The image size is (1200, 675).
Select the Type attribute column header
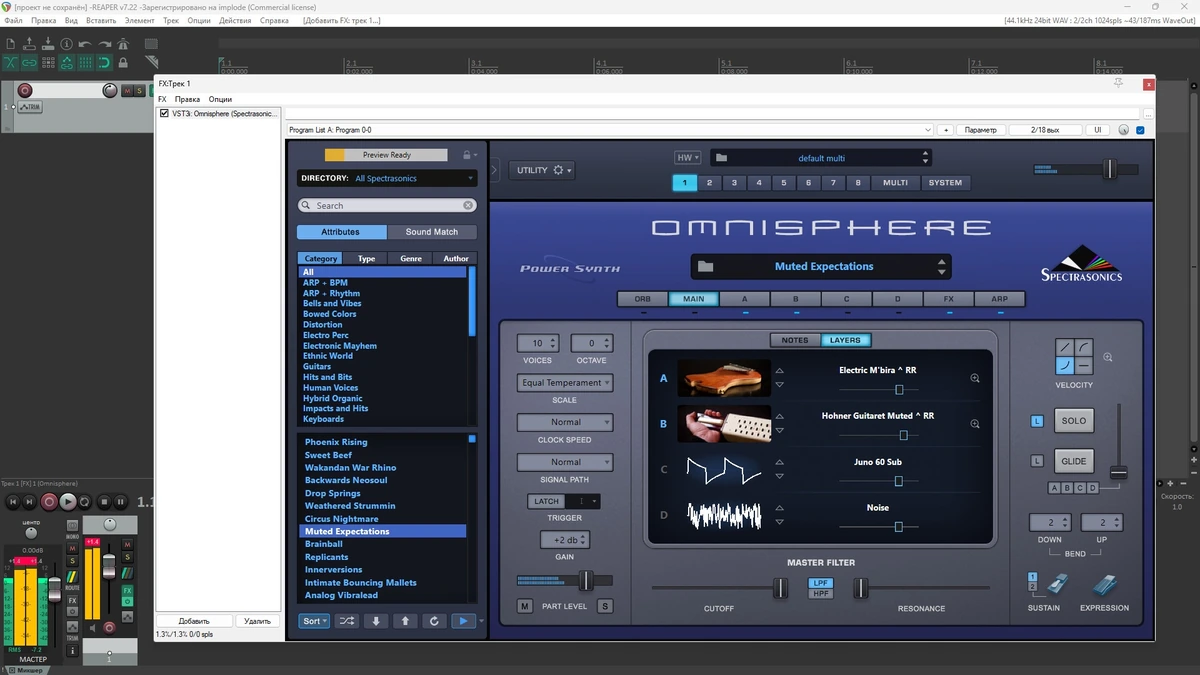pyautogui.click(x=367, y=258)
